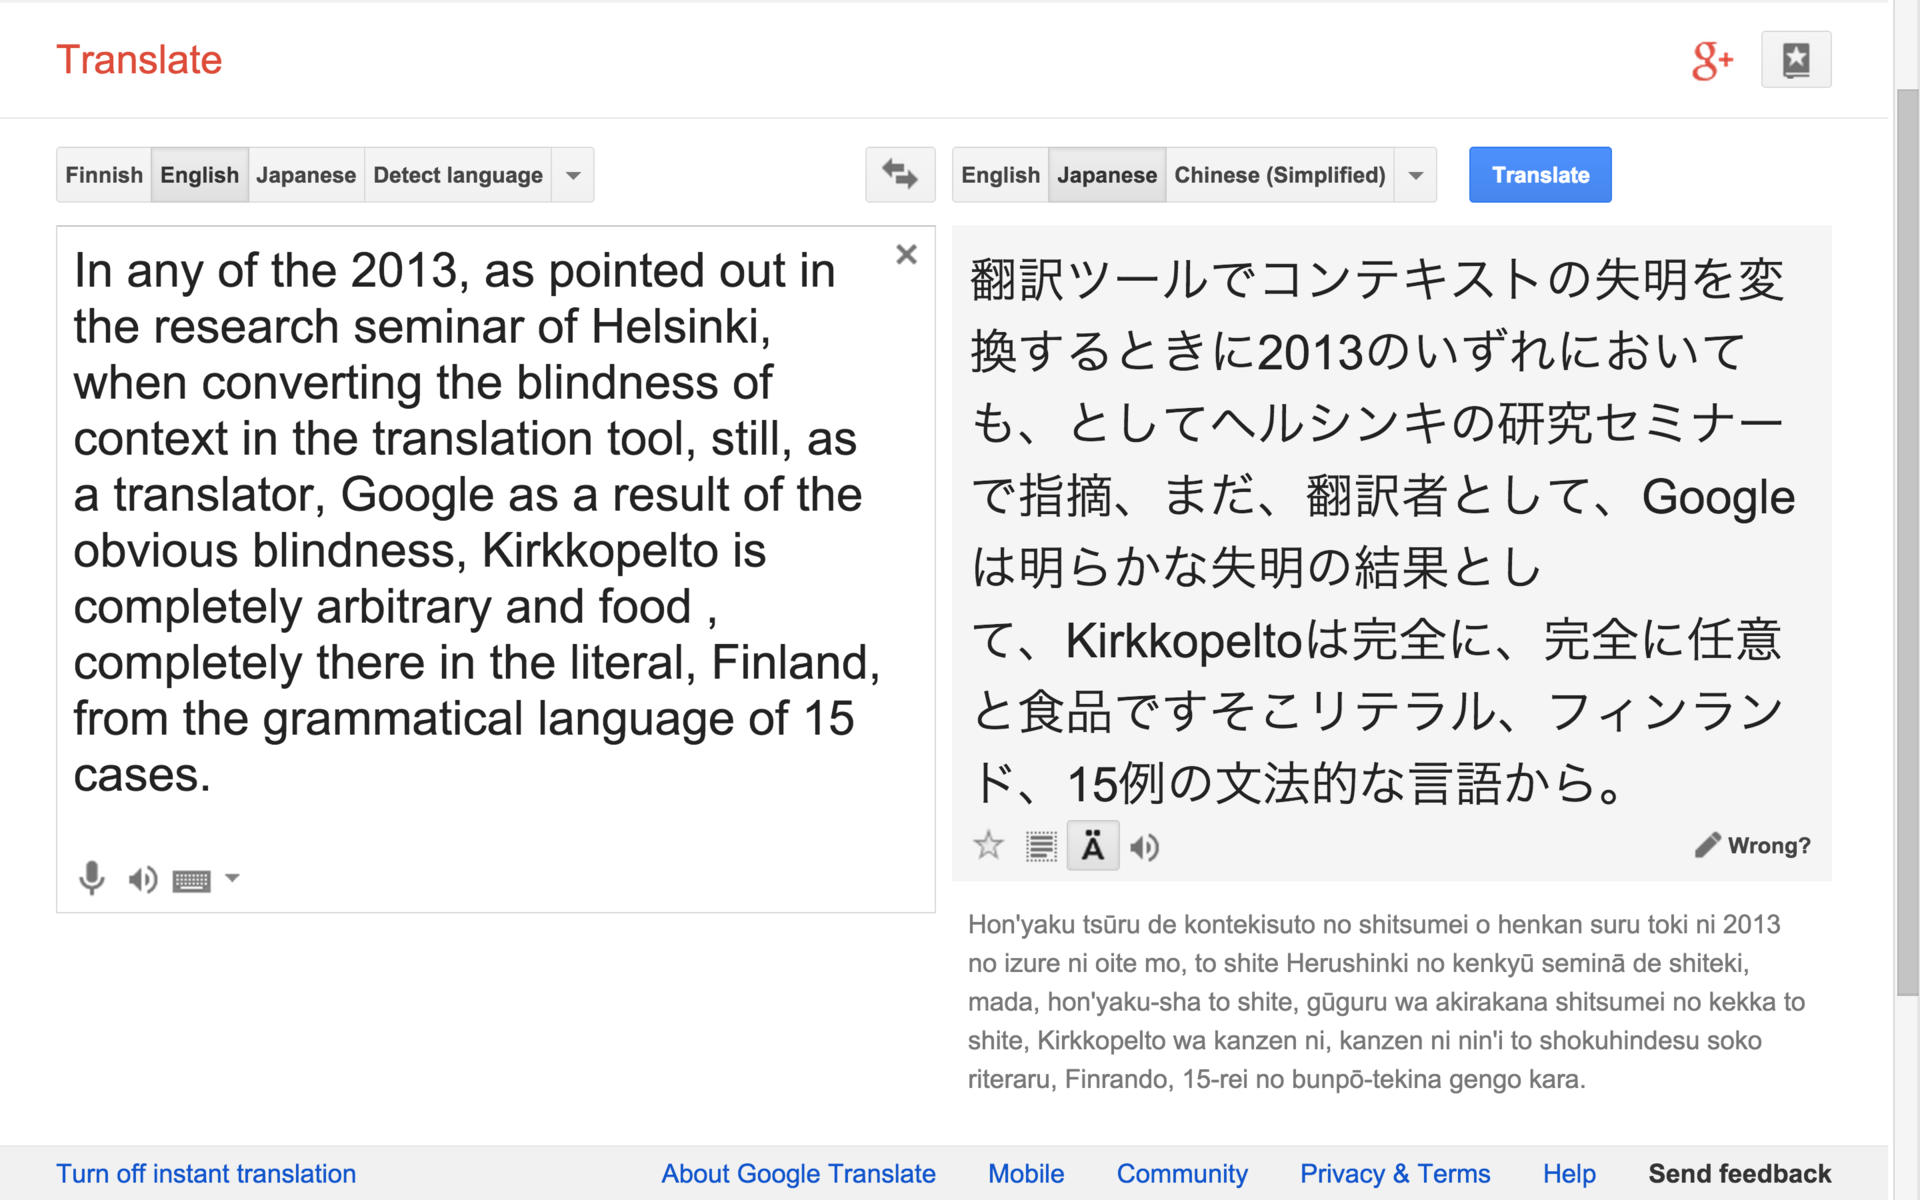Expand target language dropdown arrow

coord(1416,175)
